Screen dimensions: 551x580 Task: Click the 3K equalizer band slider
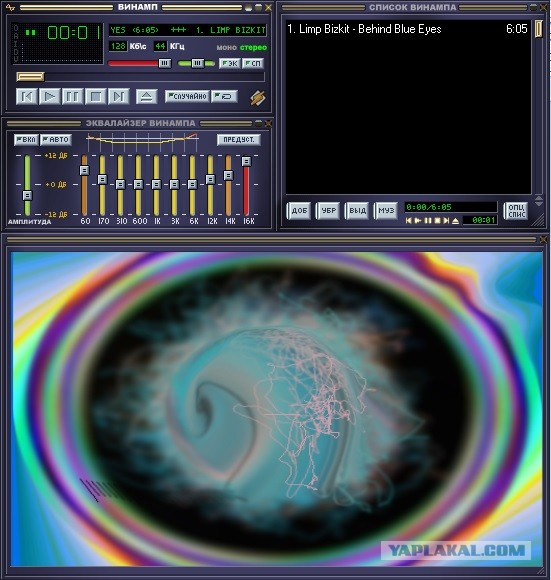point(174,185)
